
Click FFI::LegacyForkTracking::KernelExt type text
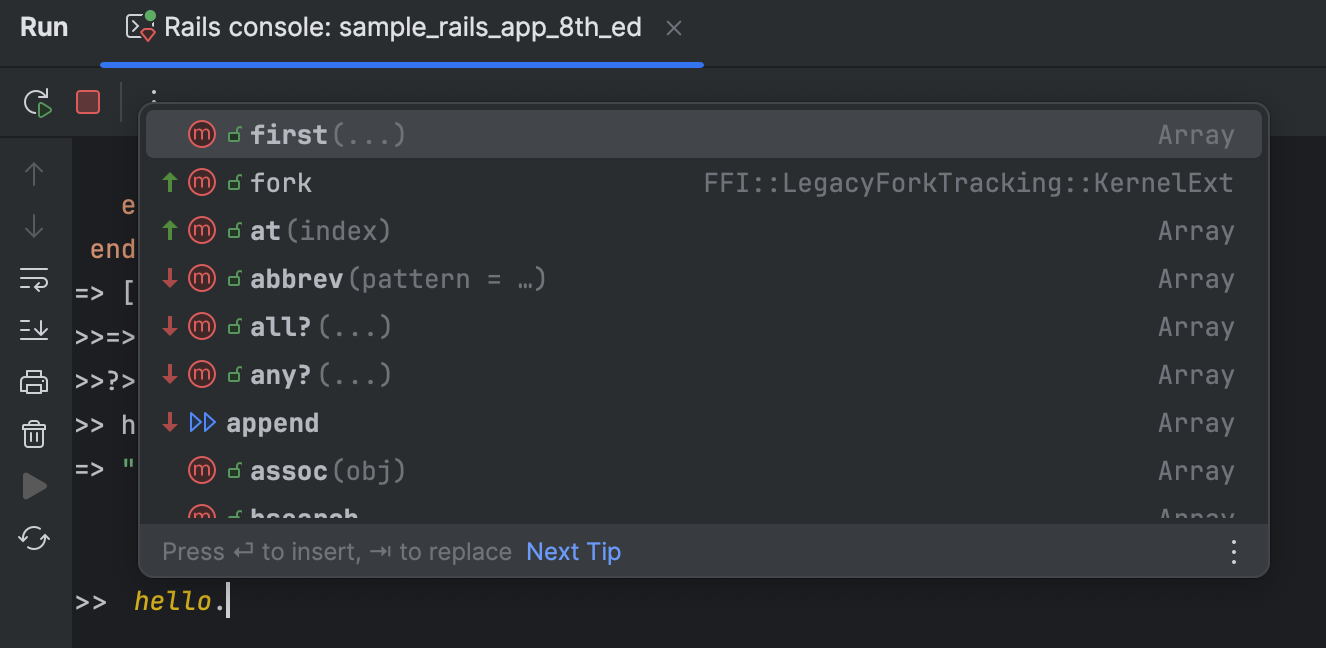(x=968, y=183)
